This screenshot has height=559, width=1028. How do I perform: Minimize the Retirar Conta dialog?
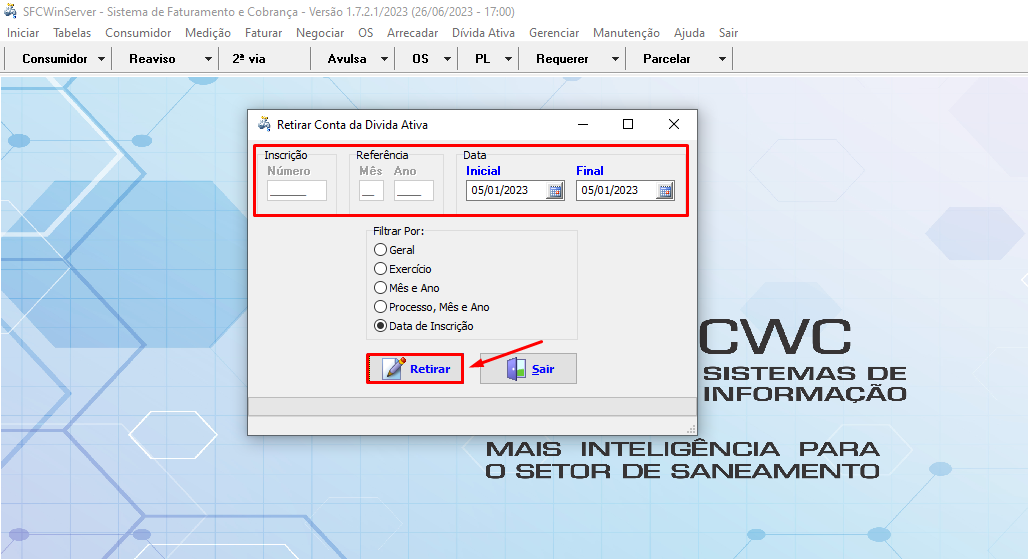coord(583,124)
